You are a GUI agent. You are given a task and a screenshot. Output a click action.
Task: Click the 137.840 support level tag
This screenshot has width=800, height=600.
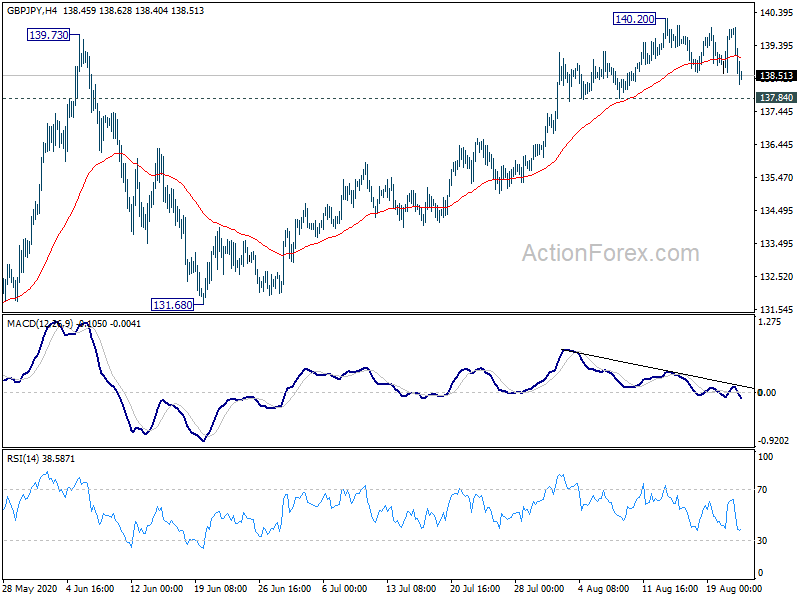click(x=776, y=97)
